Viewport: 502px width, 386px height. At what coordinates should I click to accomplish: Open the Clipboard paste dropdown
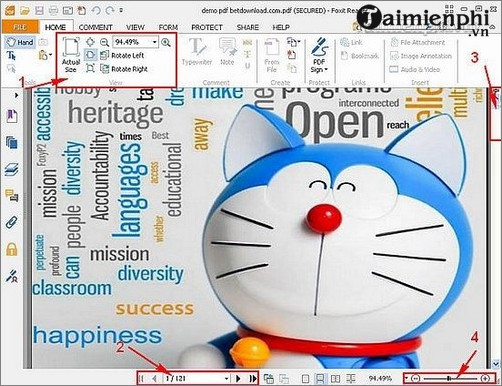pyautogui.click(x=45, y=55)
